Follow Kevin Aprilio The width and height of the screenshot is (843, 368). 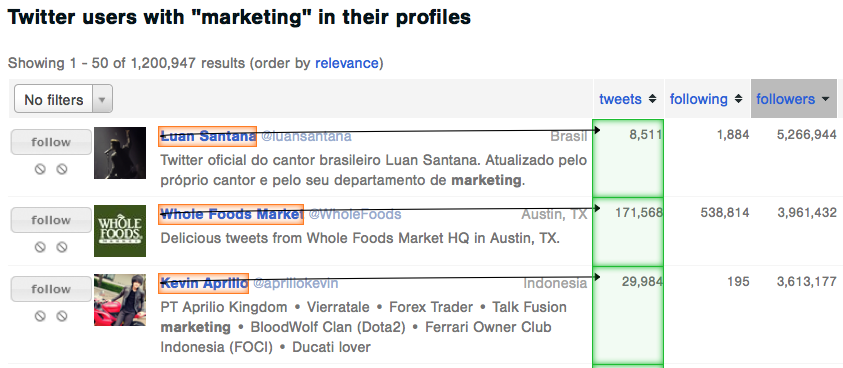51,289
